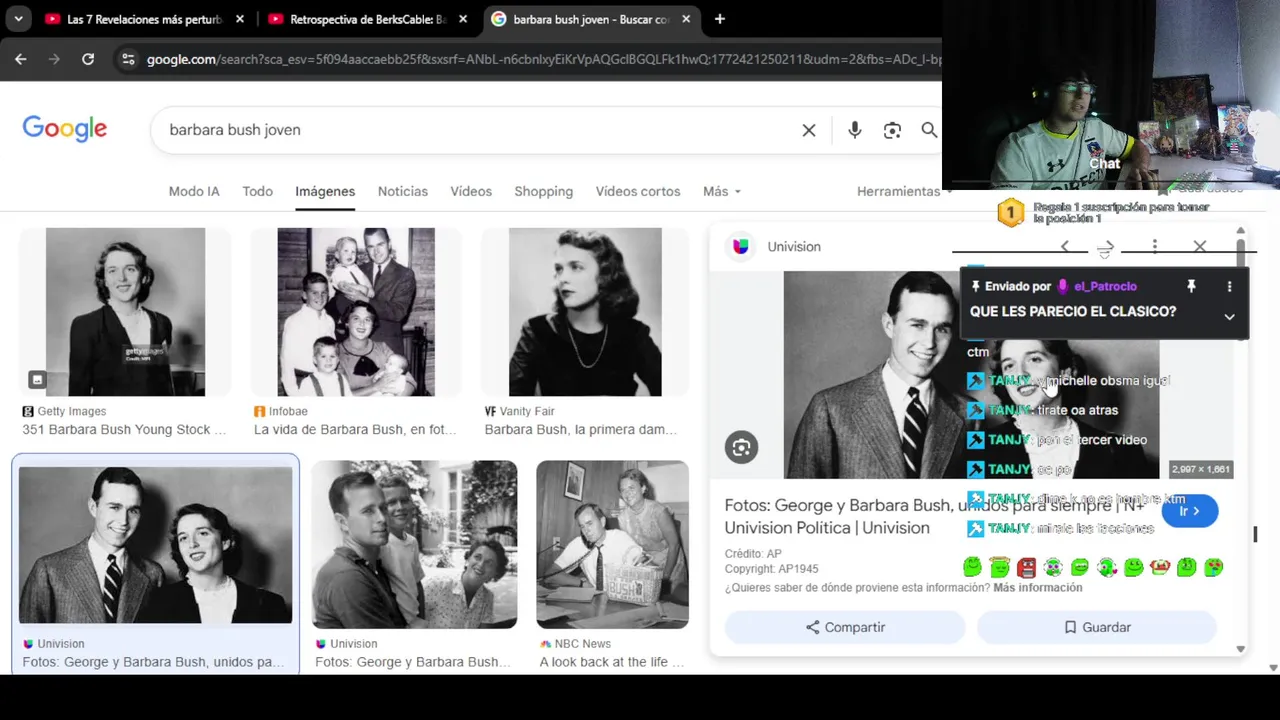Go forward in browser history
Viewport: 1280px width, 720px height.
click(54, 59)
